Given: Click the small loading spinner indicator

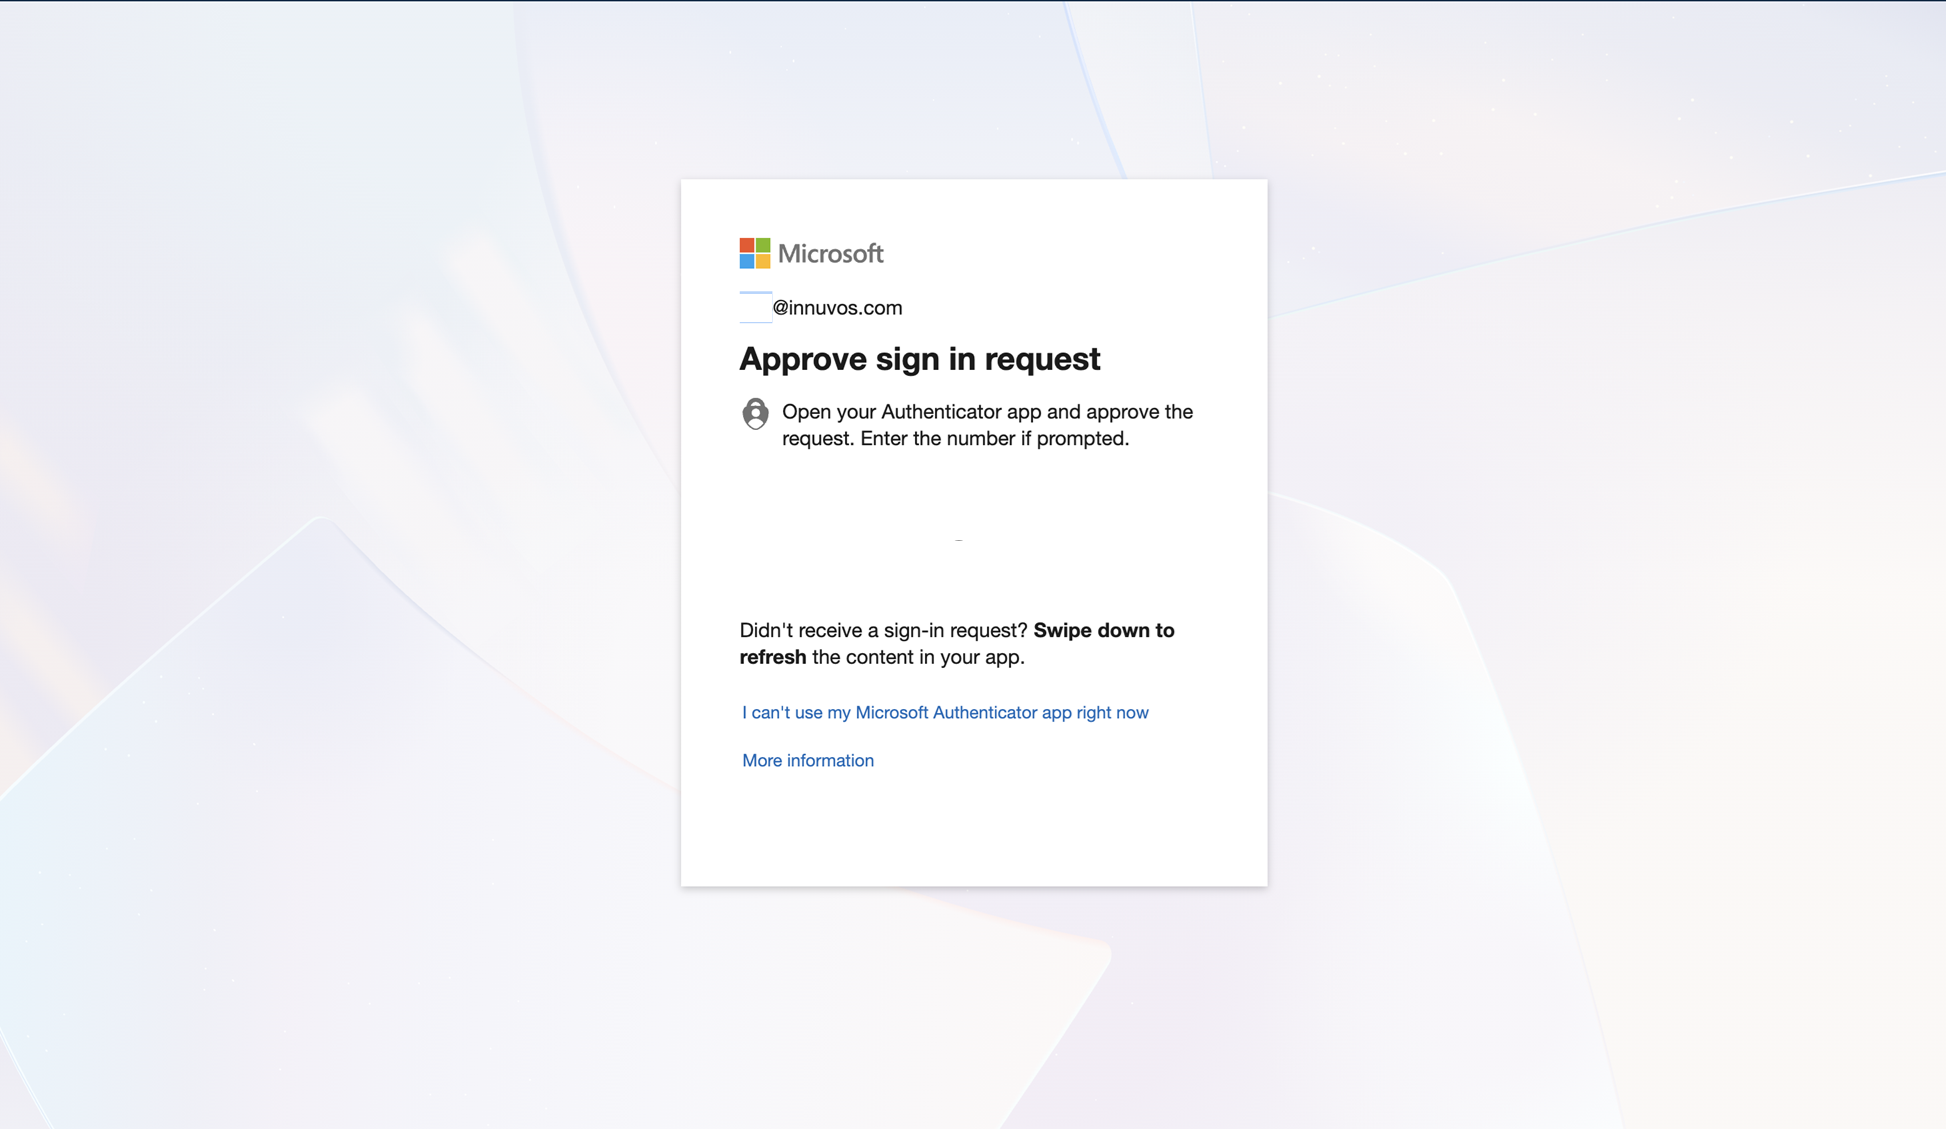Looking at the screenshot, I should (x=959, y=540).
